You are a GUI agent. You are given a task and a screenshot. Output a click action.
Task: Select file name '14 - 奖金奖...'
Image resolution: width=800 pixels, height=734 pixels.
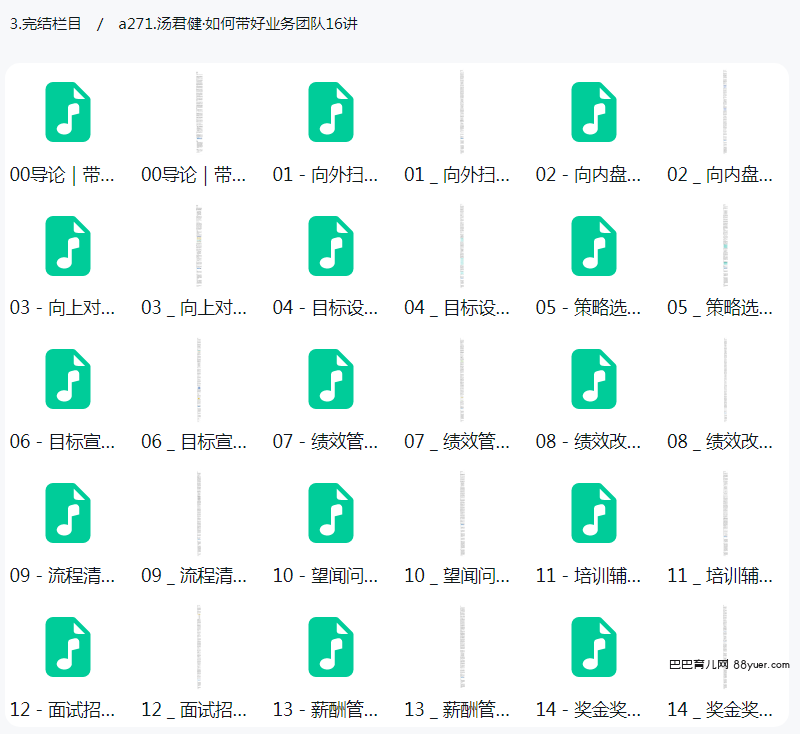pyautogui.click(x=588, y=710)
